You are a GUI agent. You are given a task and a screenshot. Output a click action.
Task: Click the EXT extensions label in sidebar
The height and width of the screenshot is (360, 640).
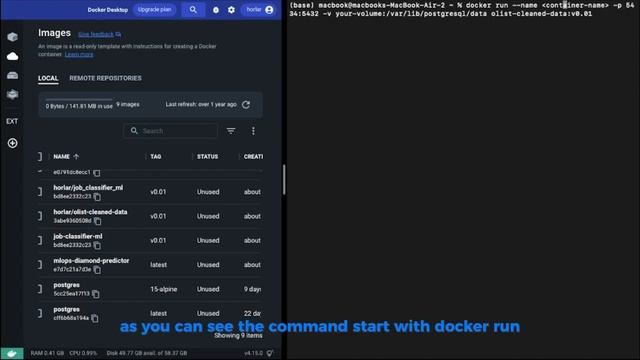[12, 121]
